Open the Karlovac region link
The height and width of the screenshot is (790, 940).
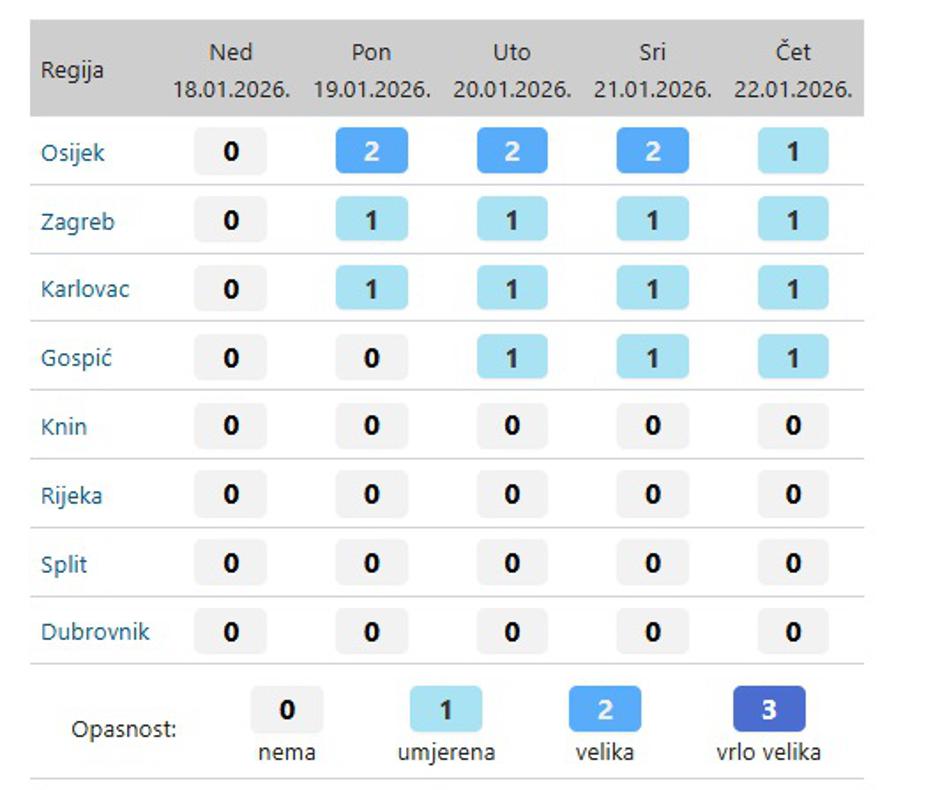pos(85,290)
